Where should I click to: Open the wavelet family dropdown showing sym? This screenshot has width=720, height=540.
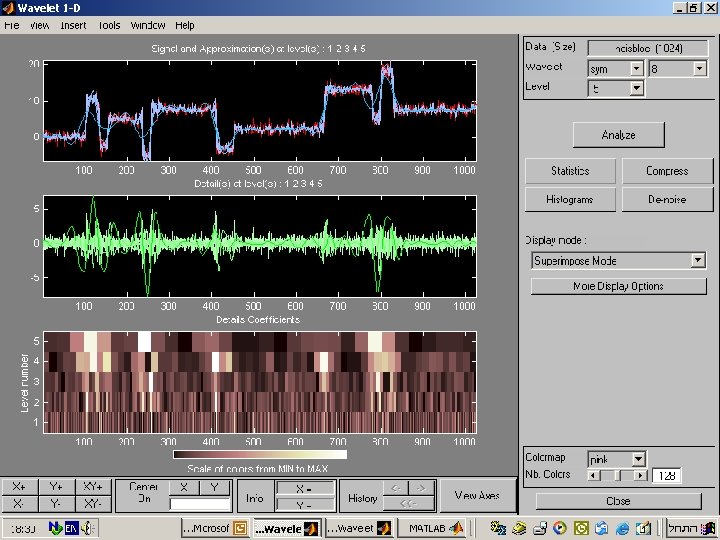point(615,69)
